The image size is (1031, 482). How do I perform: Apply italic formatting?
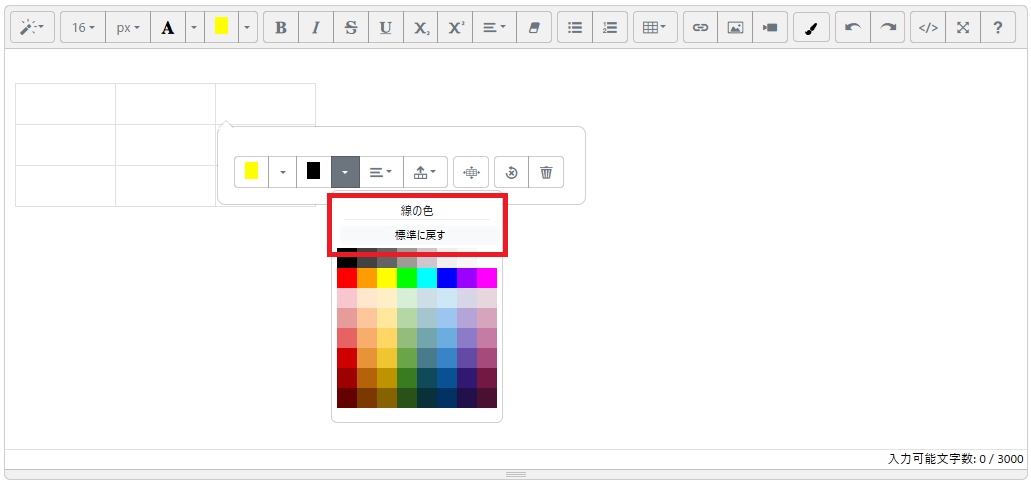tap(316, 28)
